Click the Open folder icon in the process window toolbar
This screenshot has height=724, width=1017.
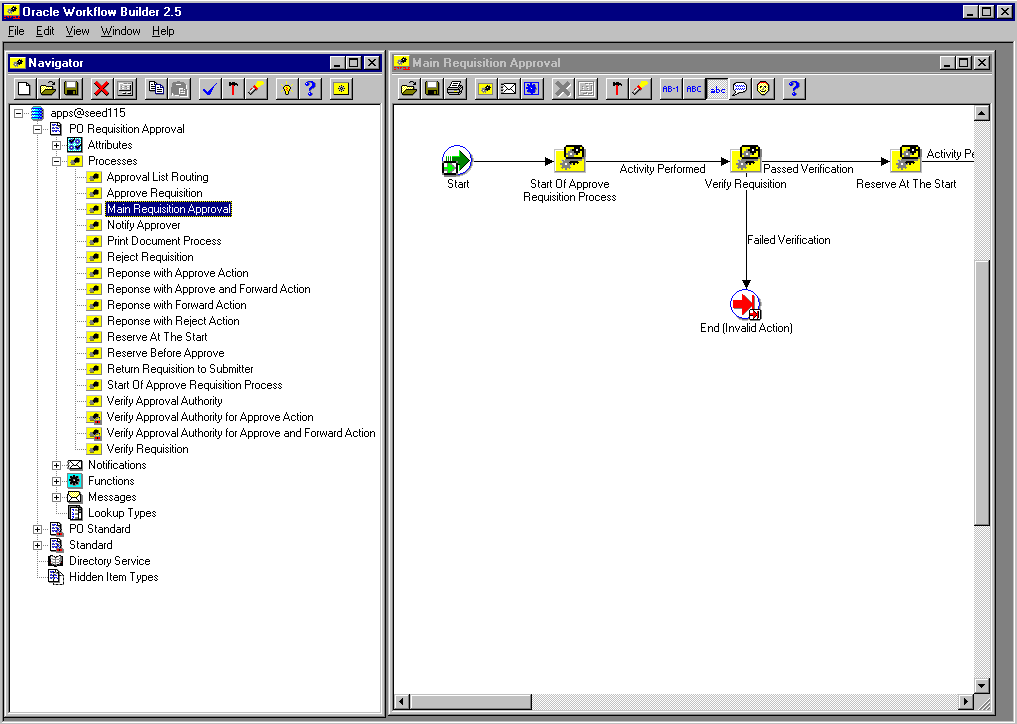click(409, 89)
